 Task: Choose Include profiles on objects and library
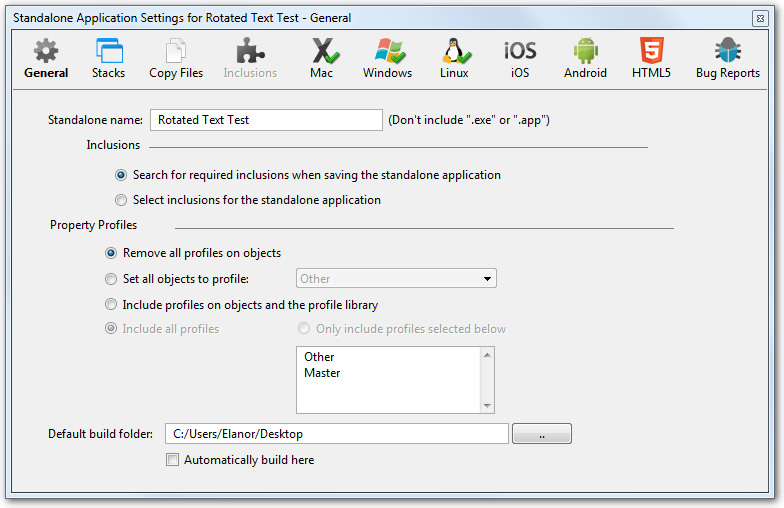click(112, 305)
